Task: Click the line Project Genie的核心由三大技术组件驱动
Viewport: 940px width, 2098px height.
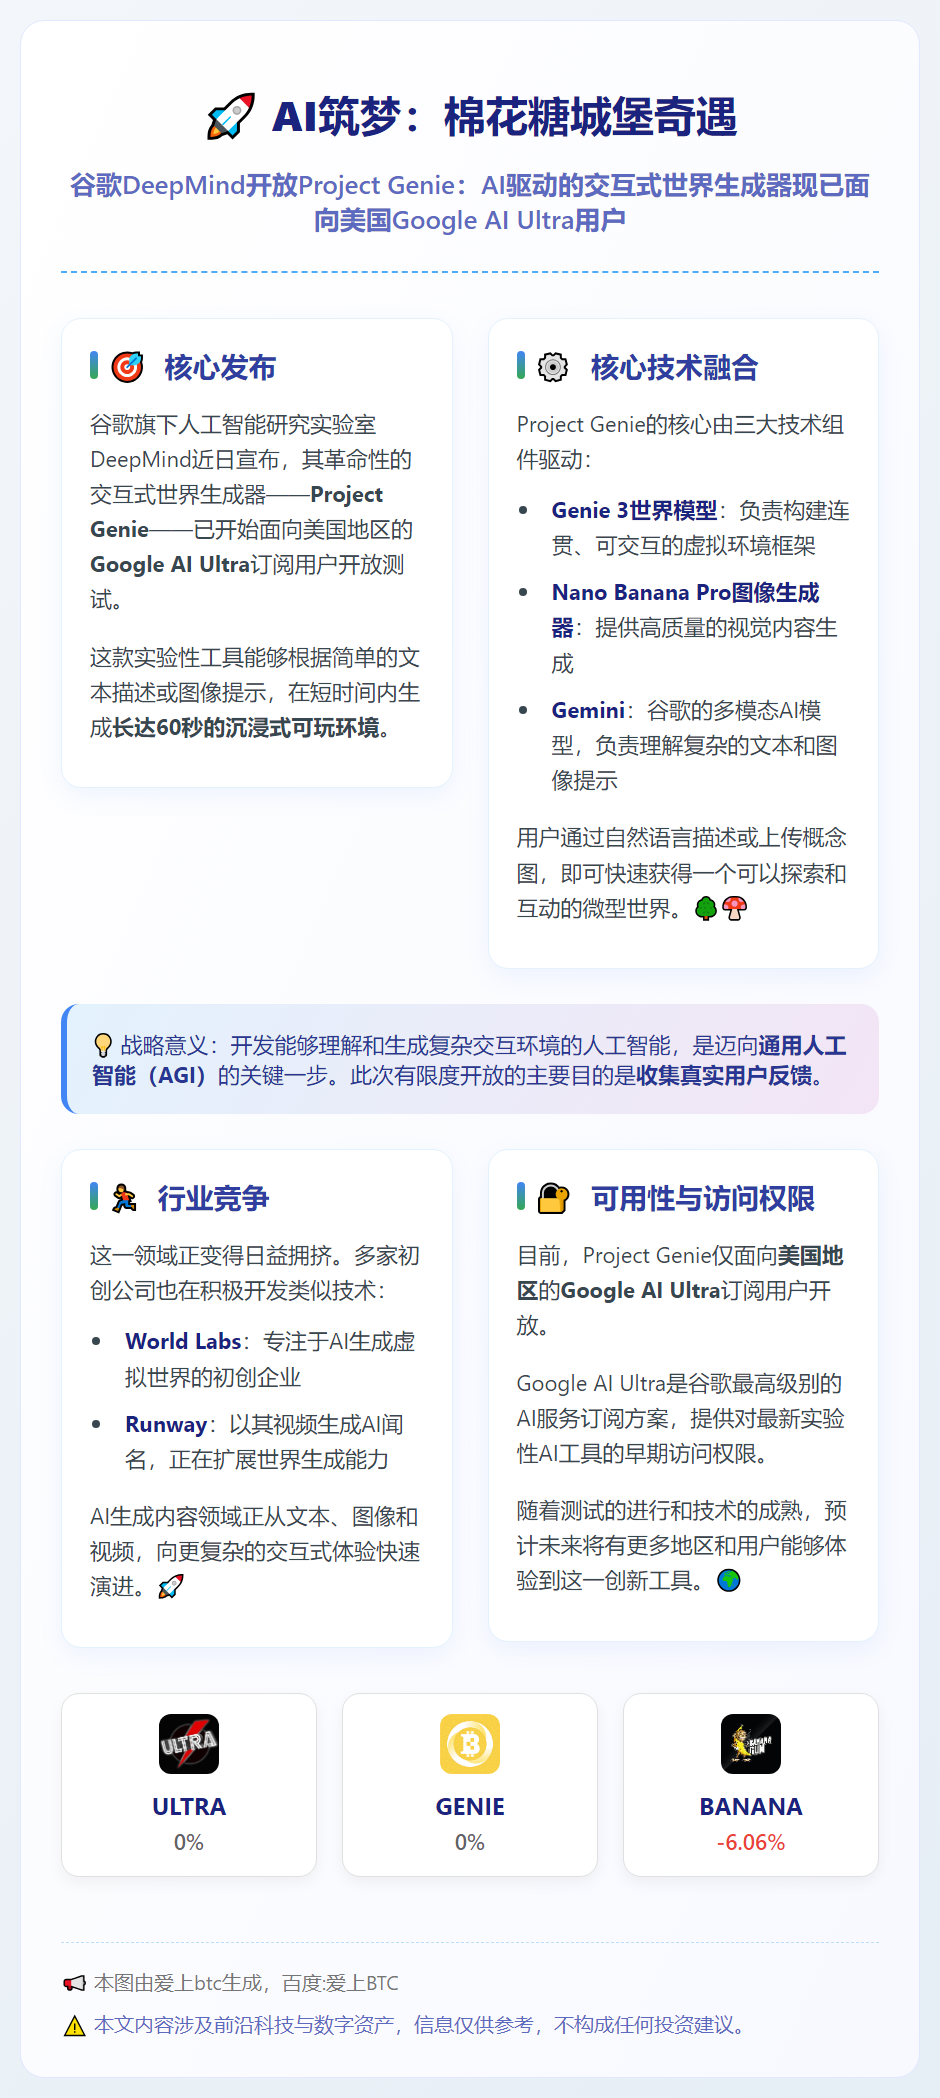Action: point(683,442)
